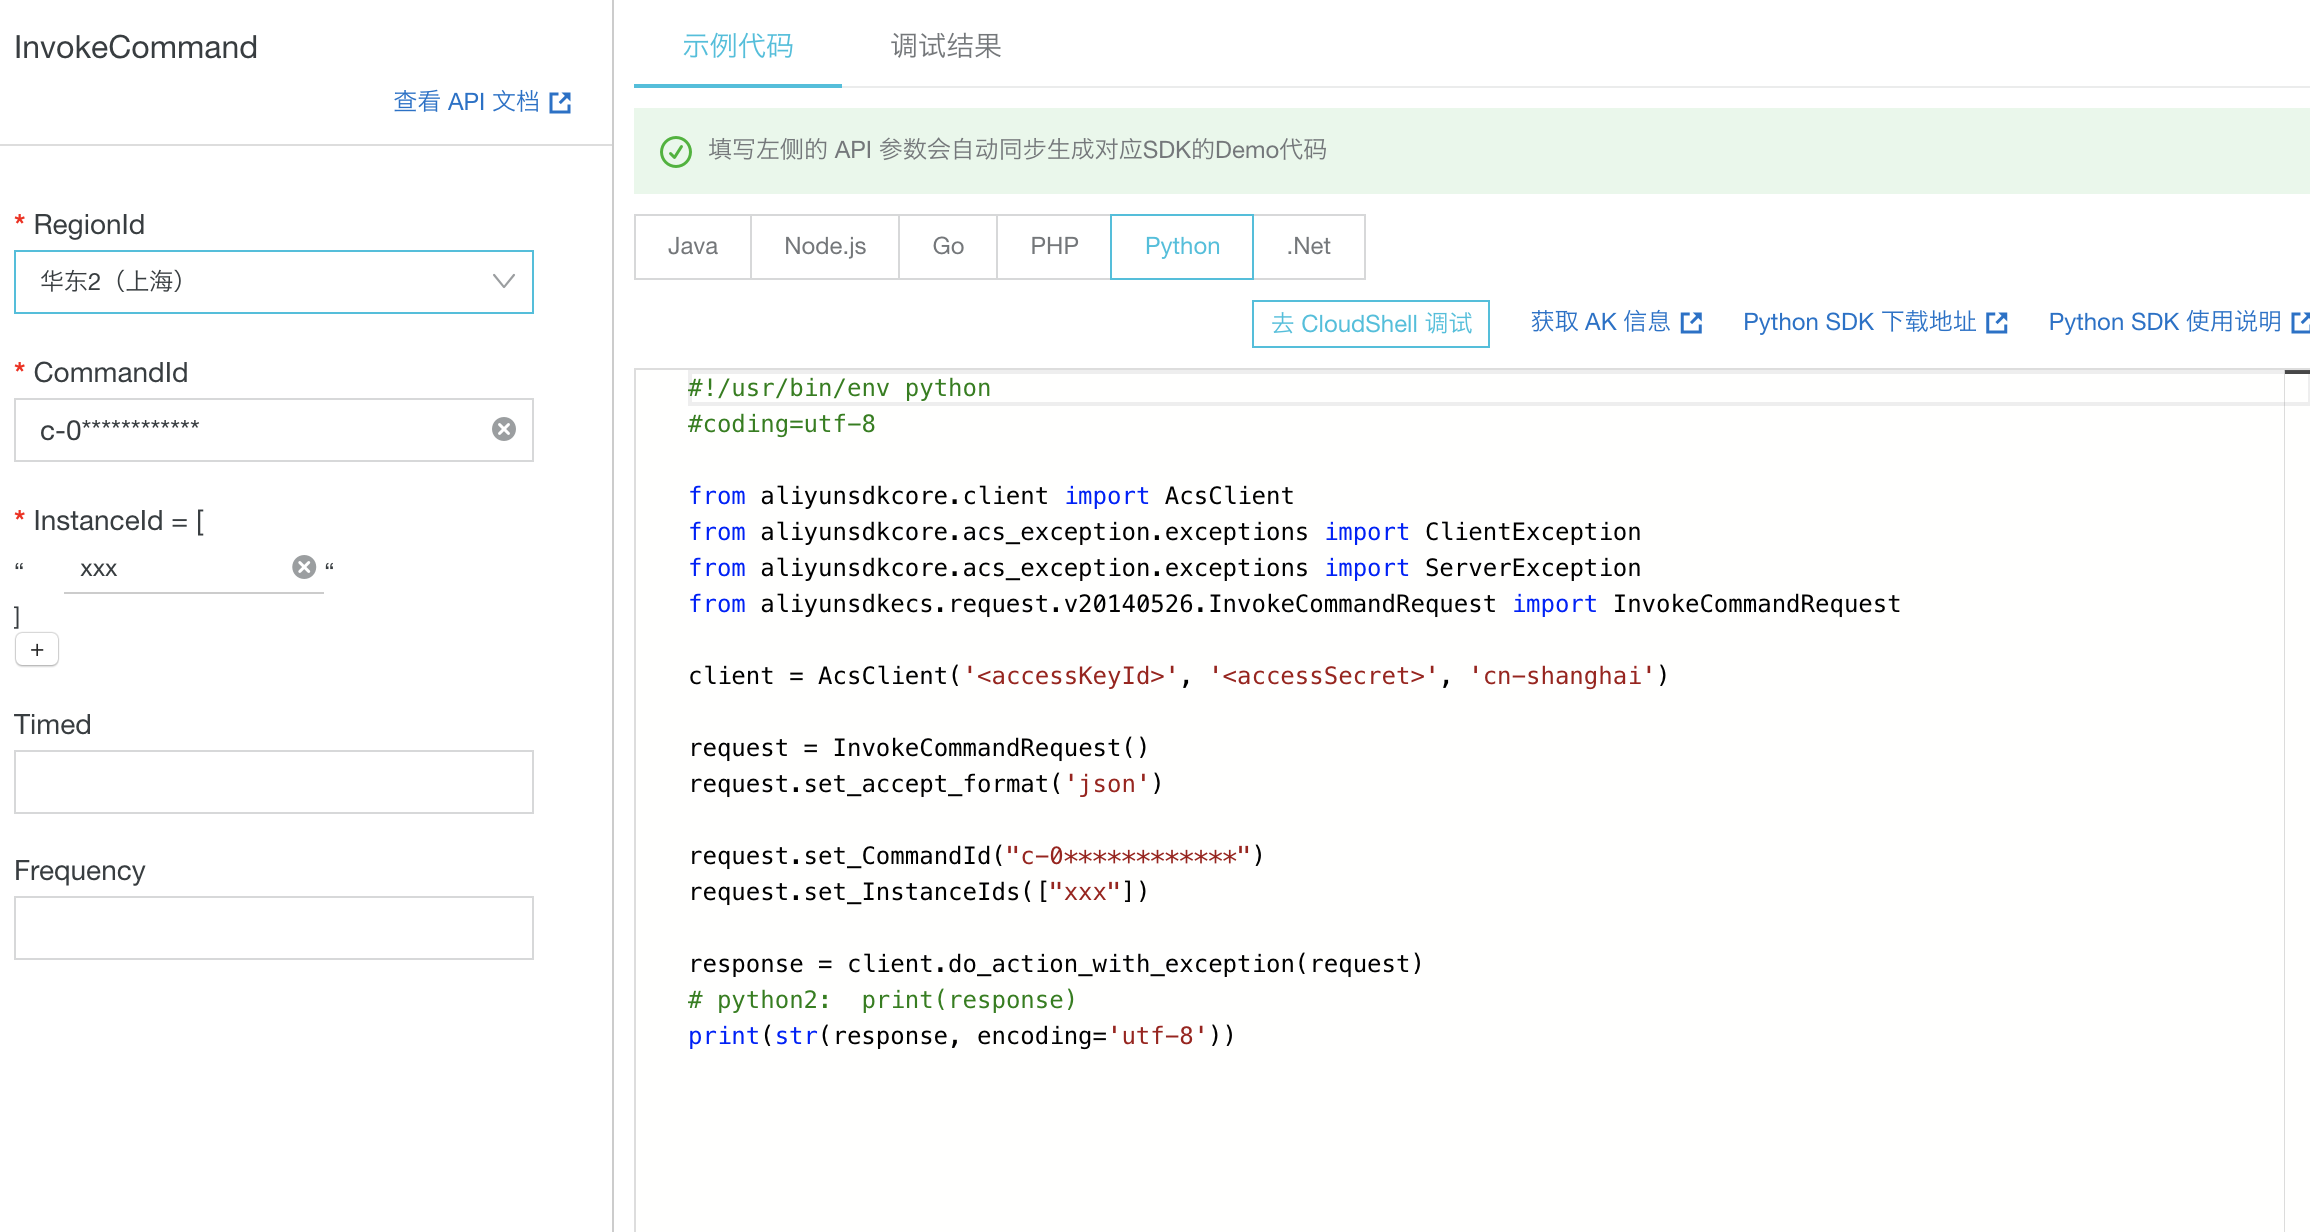The image size is (2310, 1232).
Task: Click the green checkmark icon in info banner
Action: pos(676,151)
